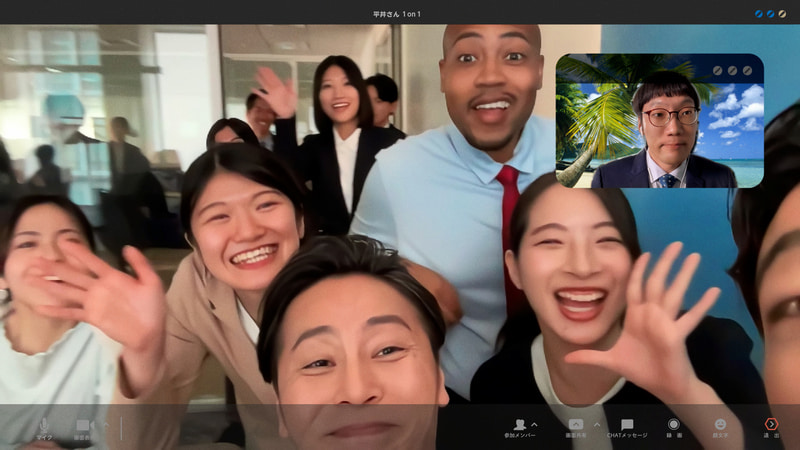Click the second blue icon in title bar

tap(770, 13)
